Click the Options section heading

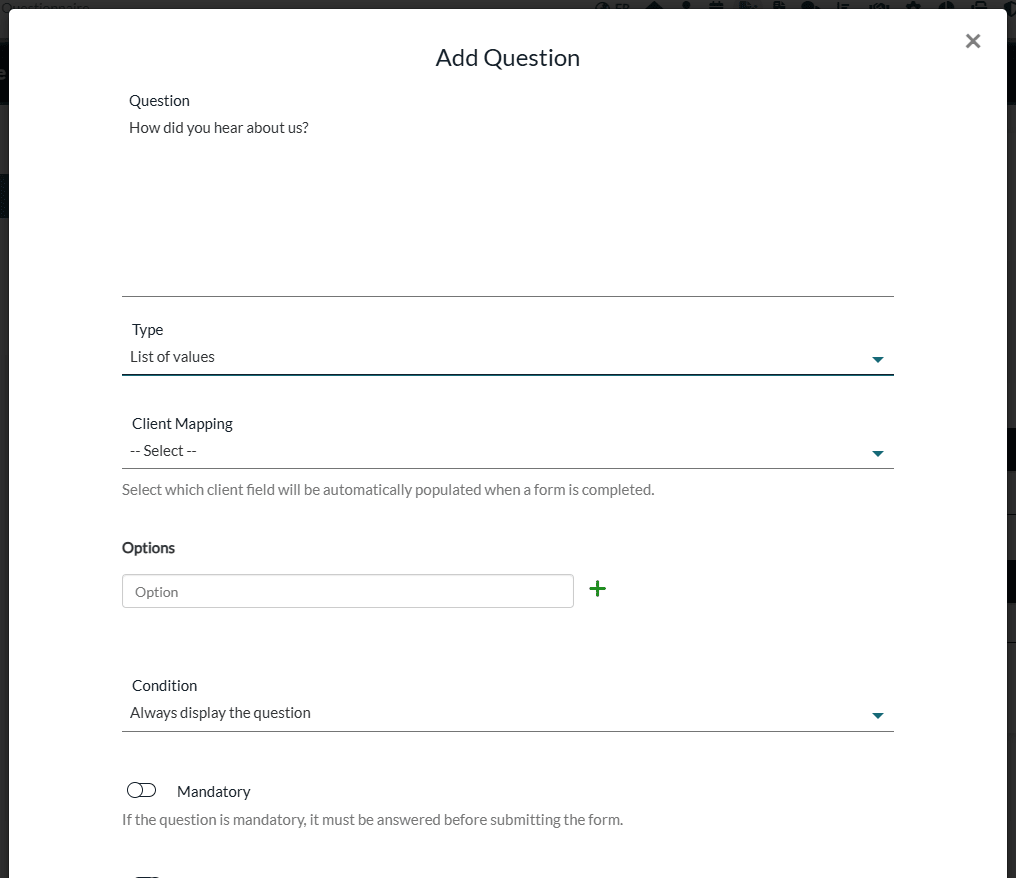coord(148,548)
